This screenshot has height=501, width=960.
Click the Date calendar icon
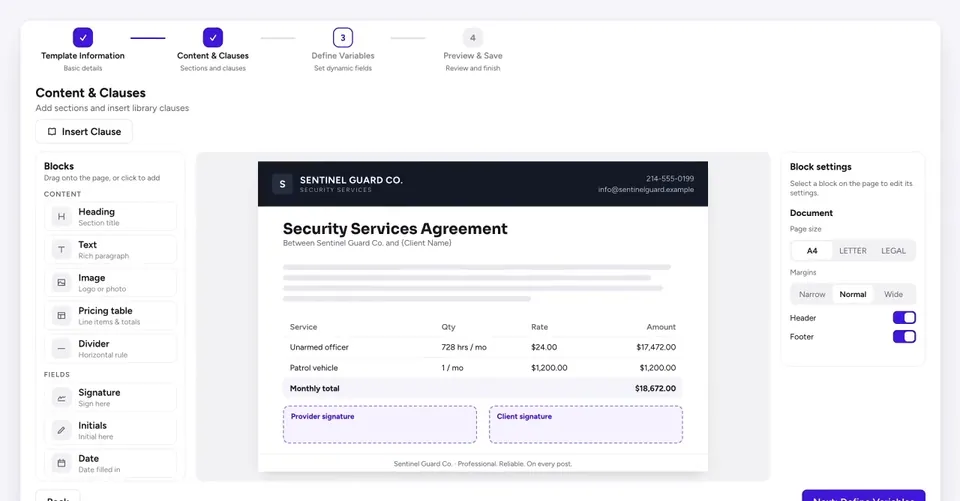(x=61, y=464)
